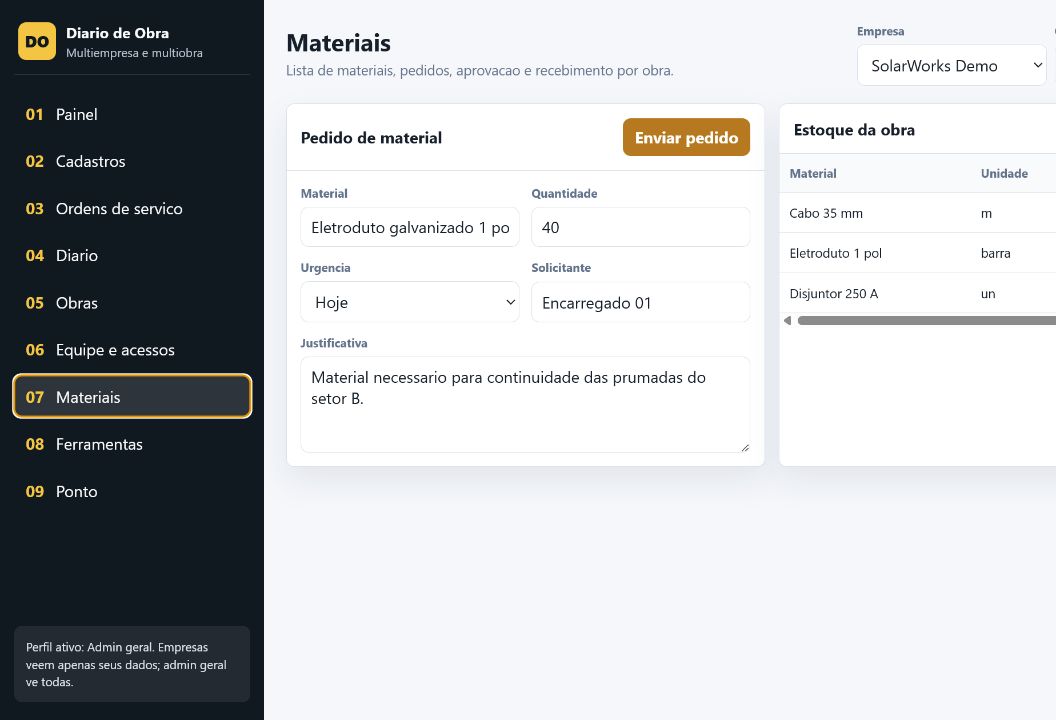Open the Empresa SolarWorks Demo dropdown
Viewport: 1056px width, 720px height.
[x=952, y=65]
